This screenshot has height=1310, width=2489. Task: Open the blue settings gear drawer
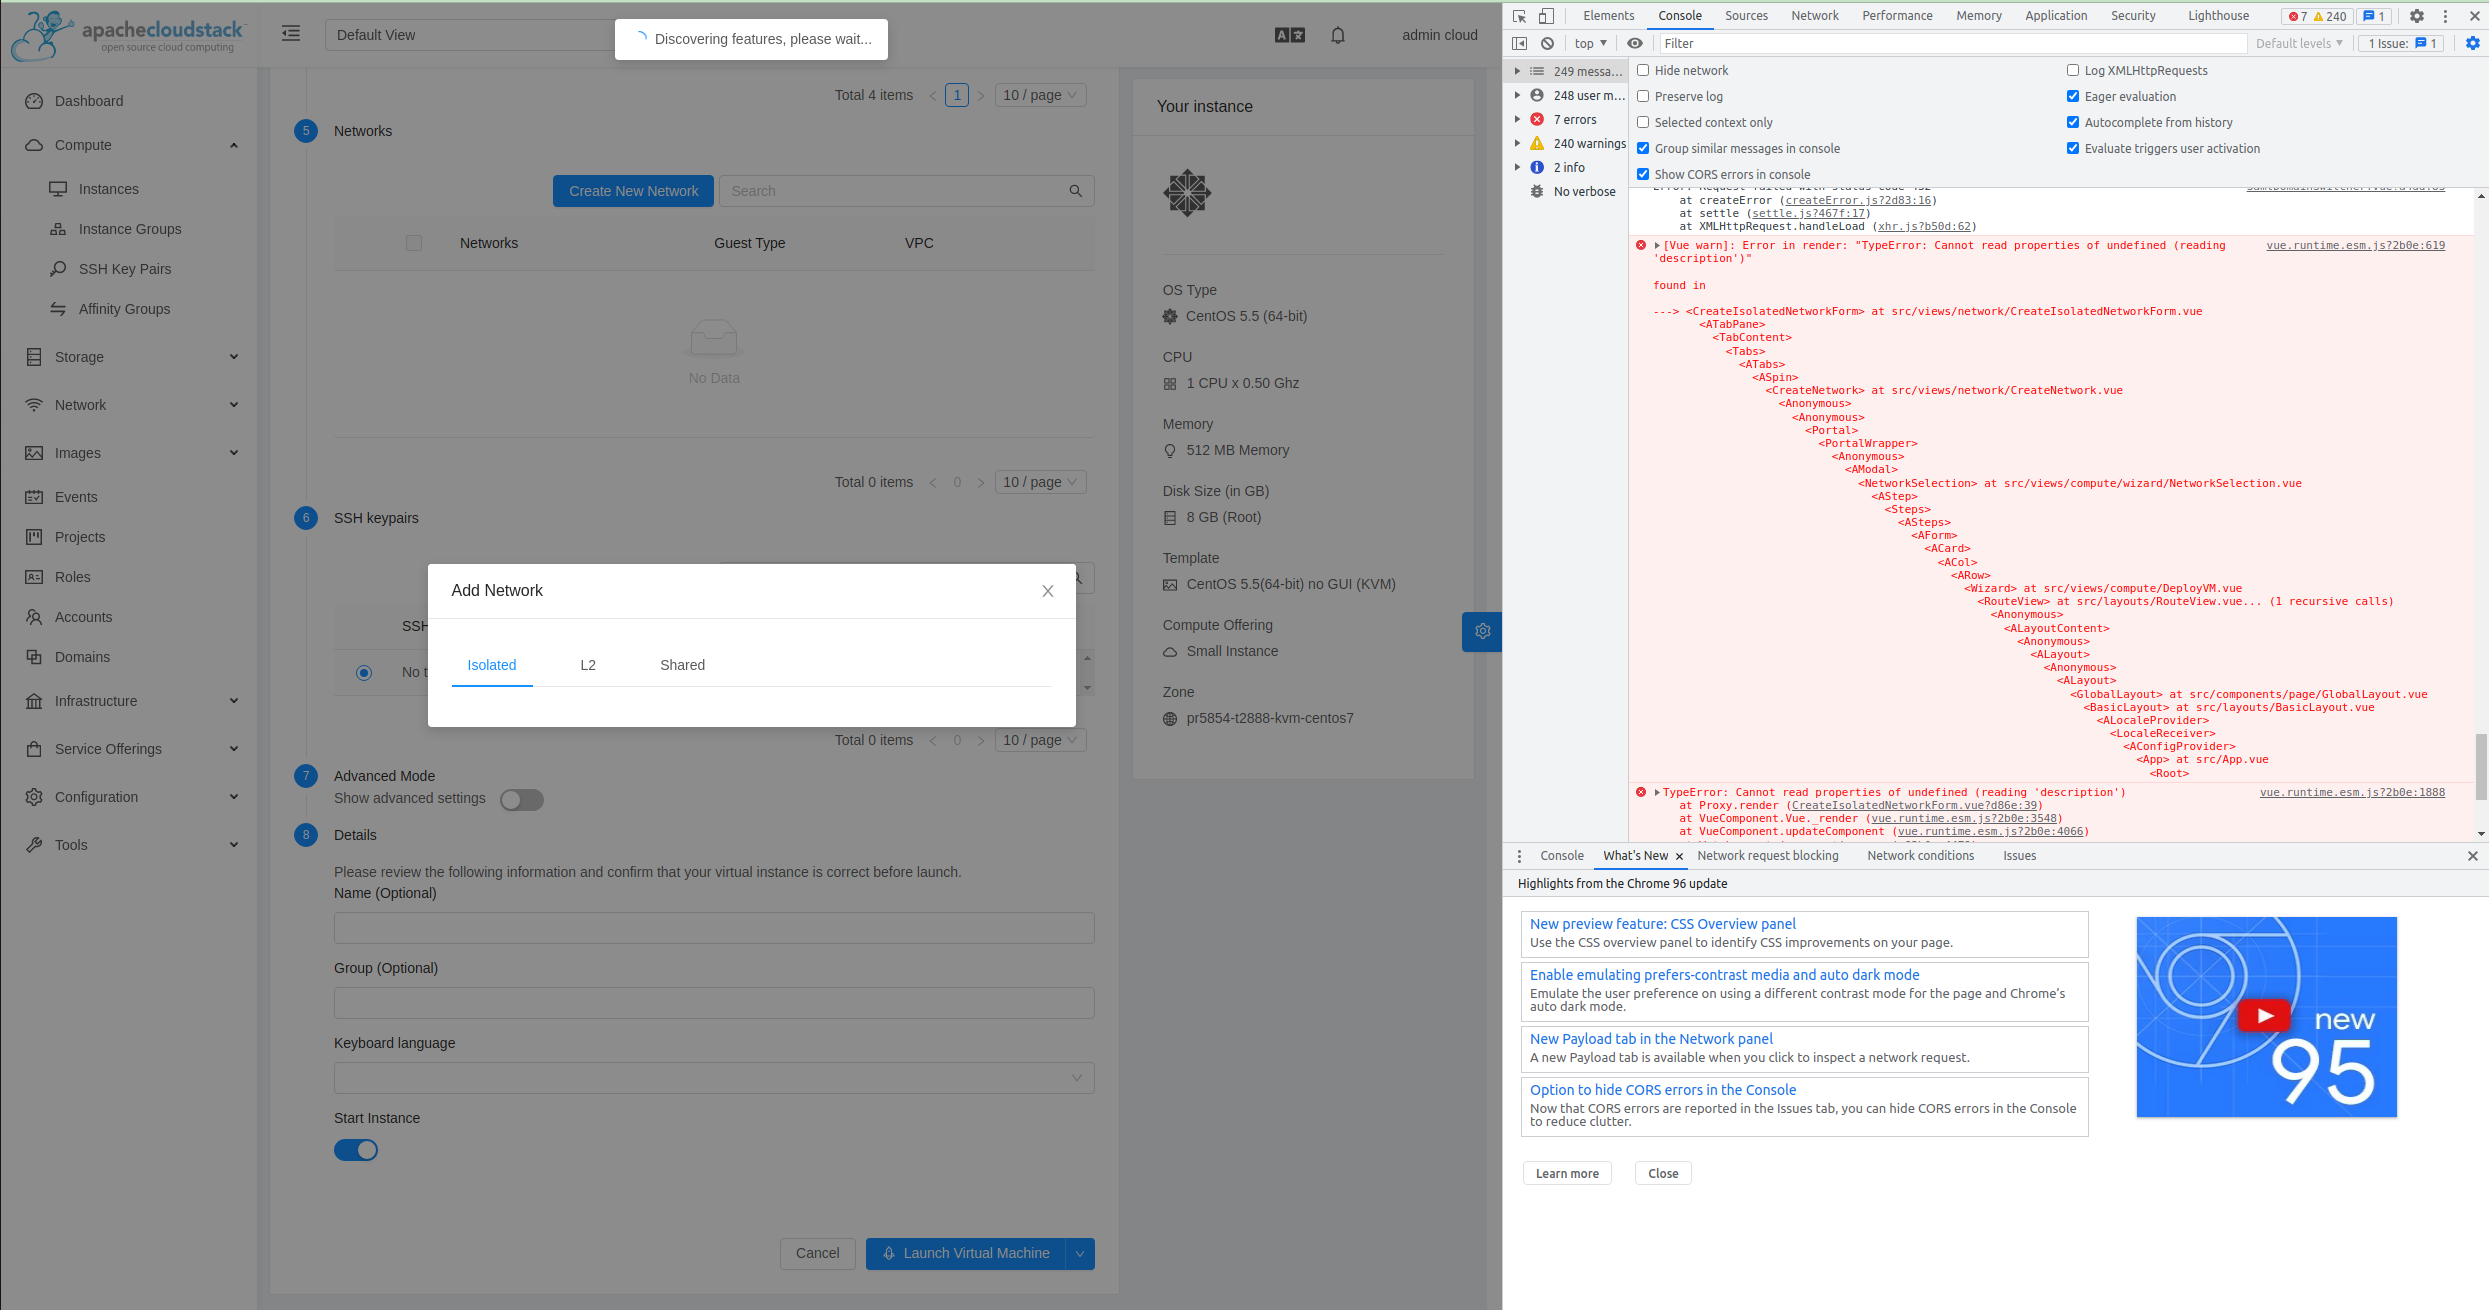tap(1482, 631)
